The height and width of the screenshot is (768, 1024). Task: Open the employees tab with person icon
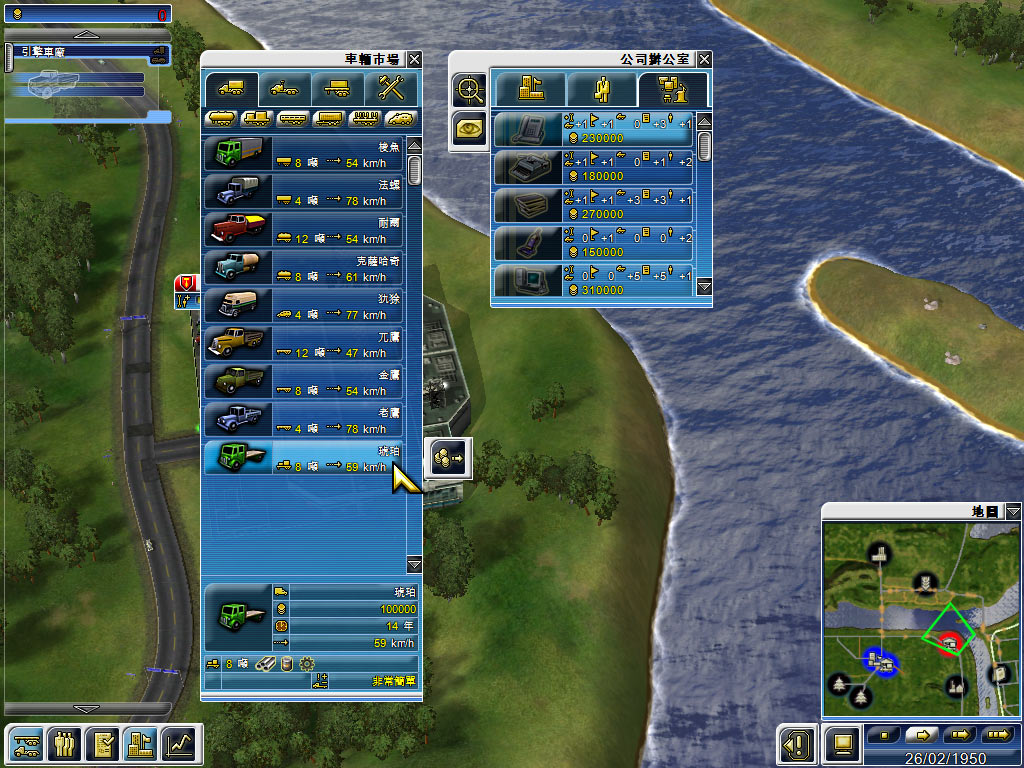601,89
